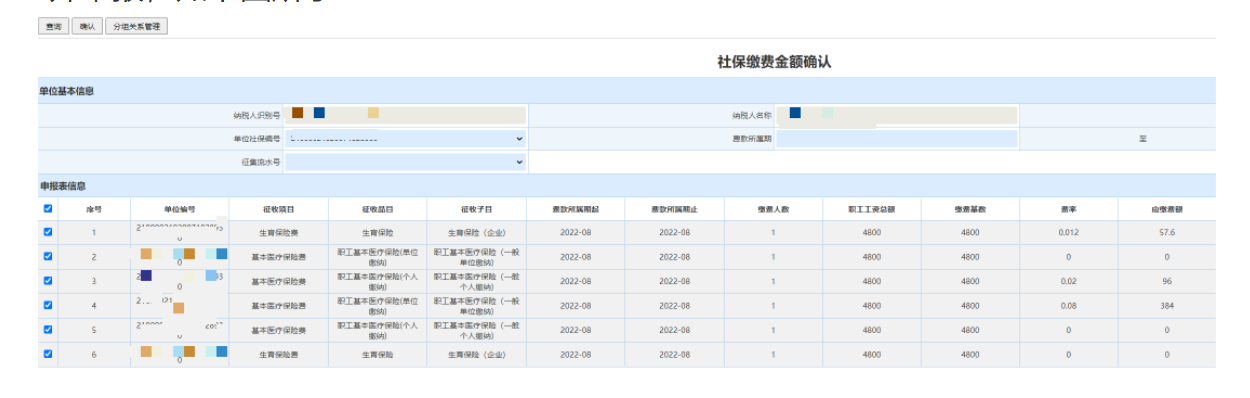
Task: Open the 征集流水号 dropdown
Action: coord(405,161)
